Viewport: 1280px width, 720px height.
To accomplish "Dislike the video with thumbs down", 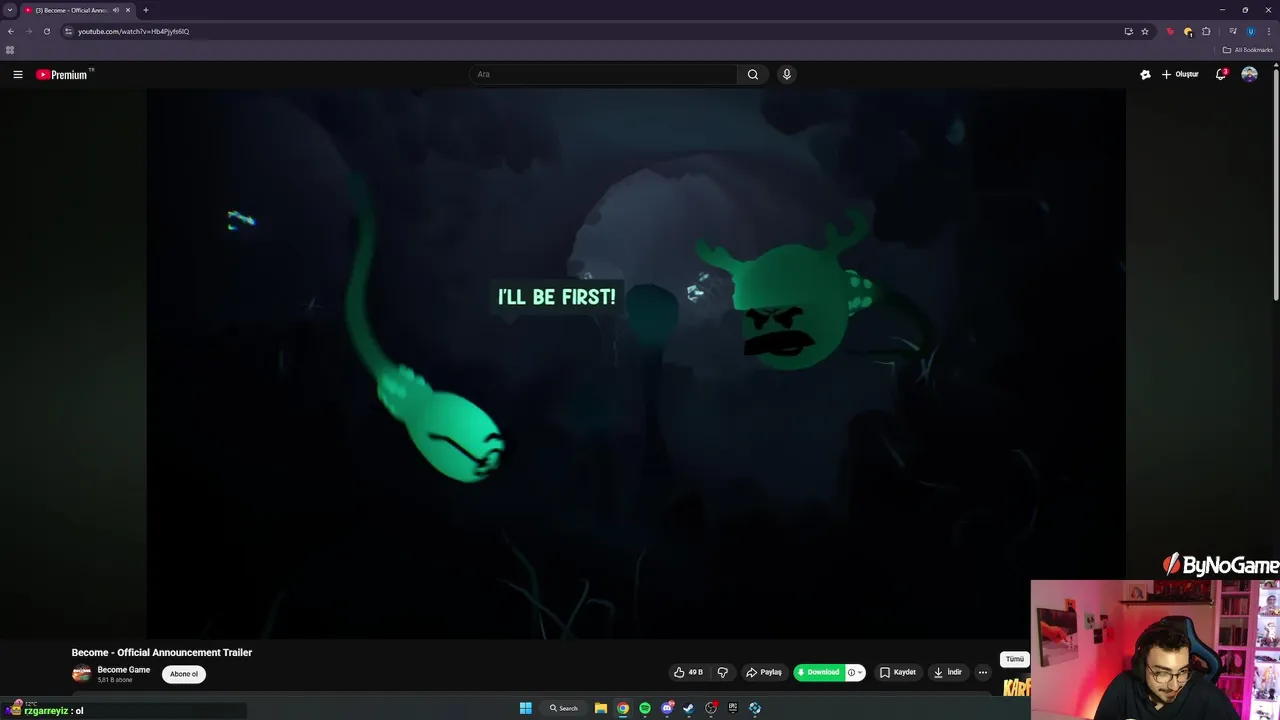I will 722,672.
